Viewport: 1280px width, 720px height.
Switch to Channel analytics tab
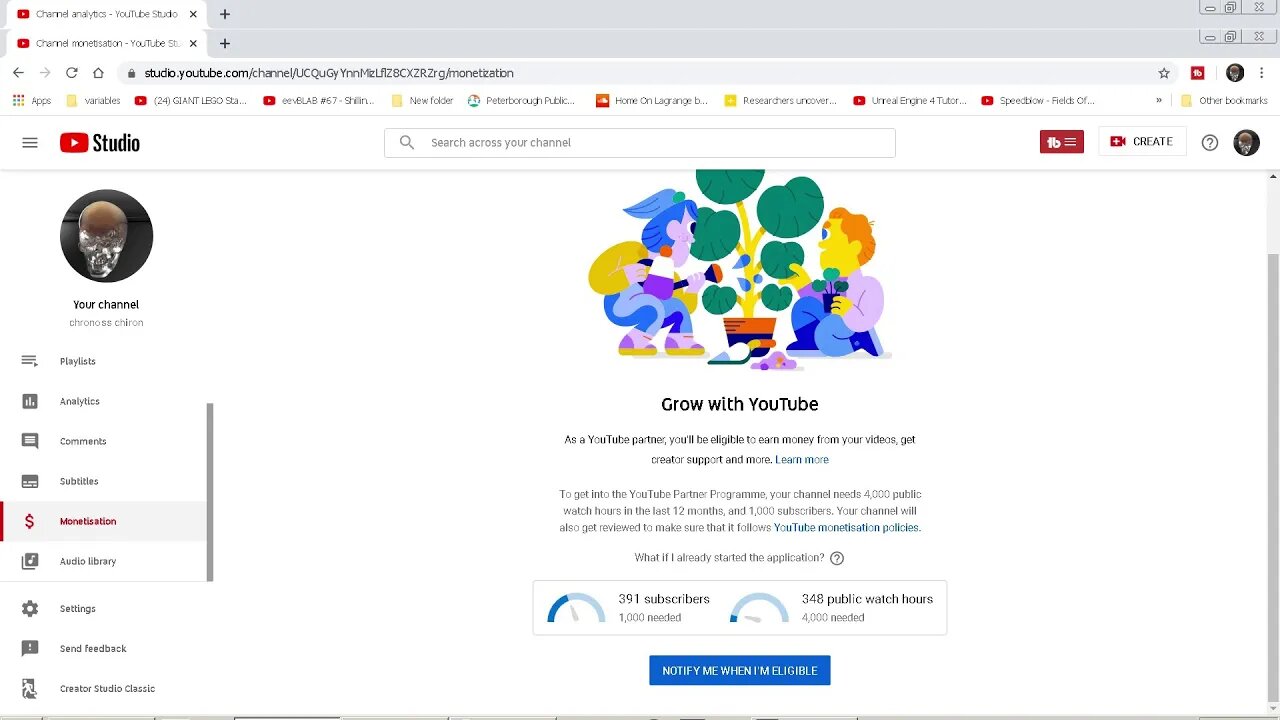106,14
